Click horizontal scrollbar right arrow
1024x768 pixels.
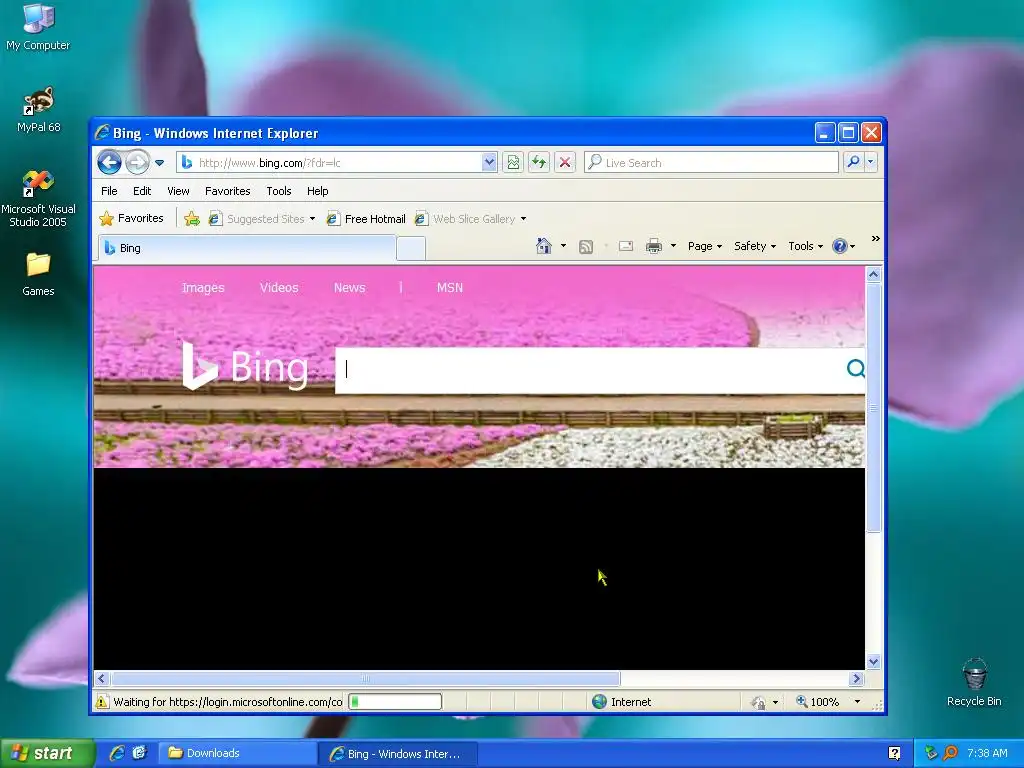click(856, 679)
